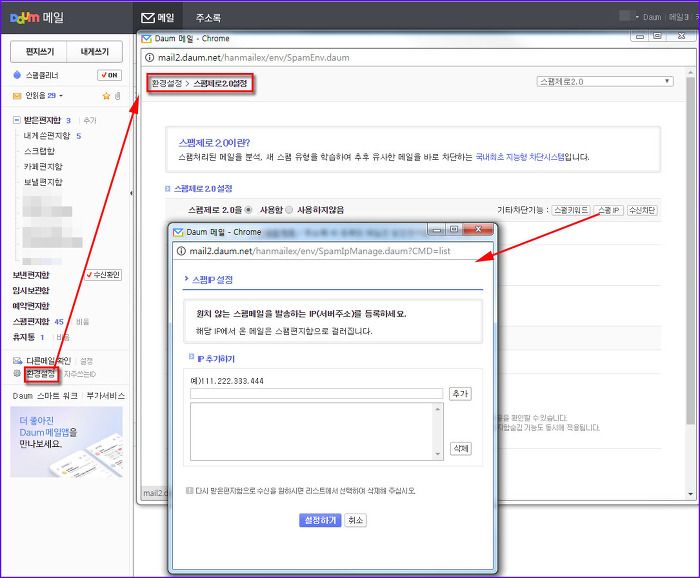700x578 pixels.
Task: Click the IP list scrollbar up arrow
Action: click(438, 409)
